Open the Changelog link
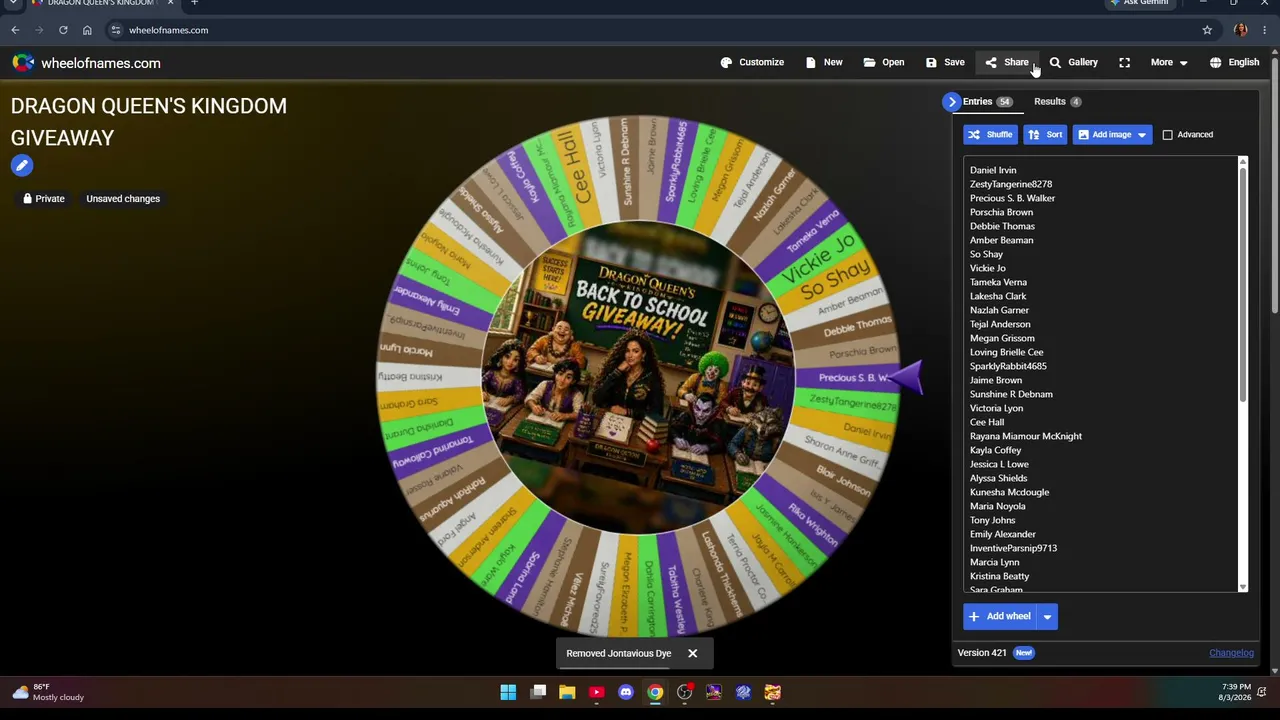Screen dimensions: 1280x720 (x=1231, y=653)
